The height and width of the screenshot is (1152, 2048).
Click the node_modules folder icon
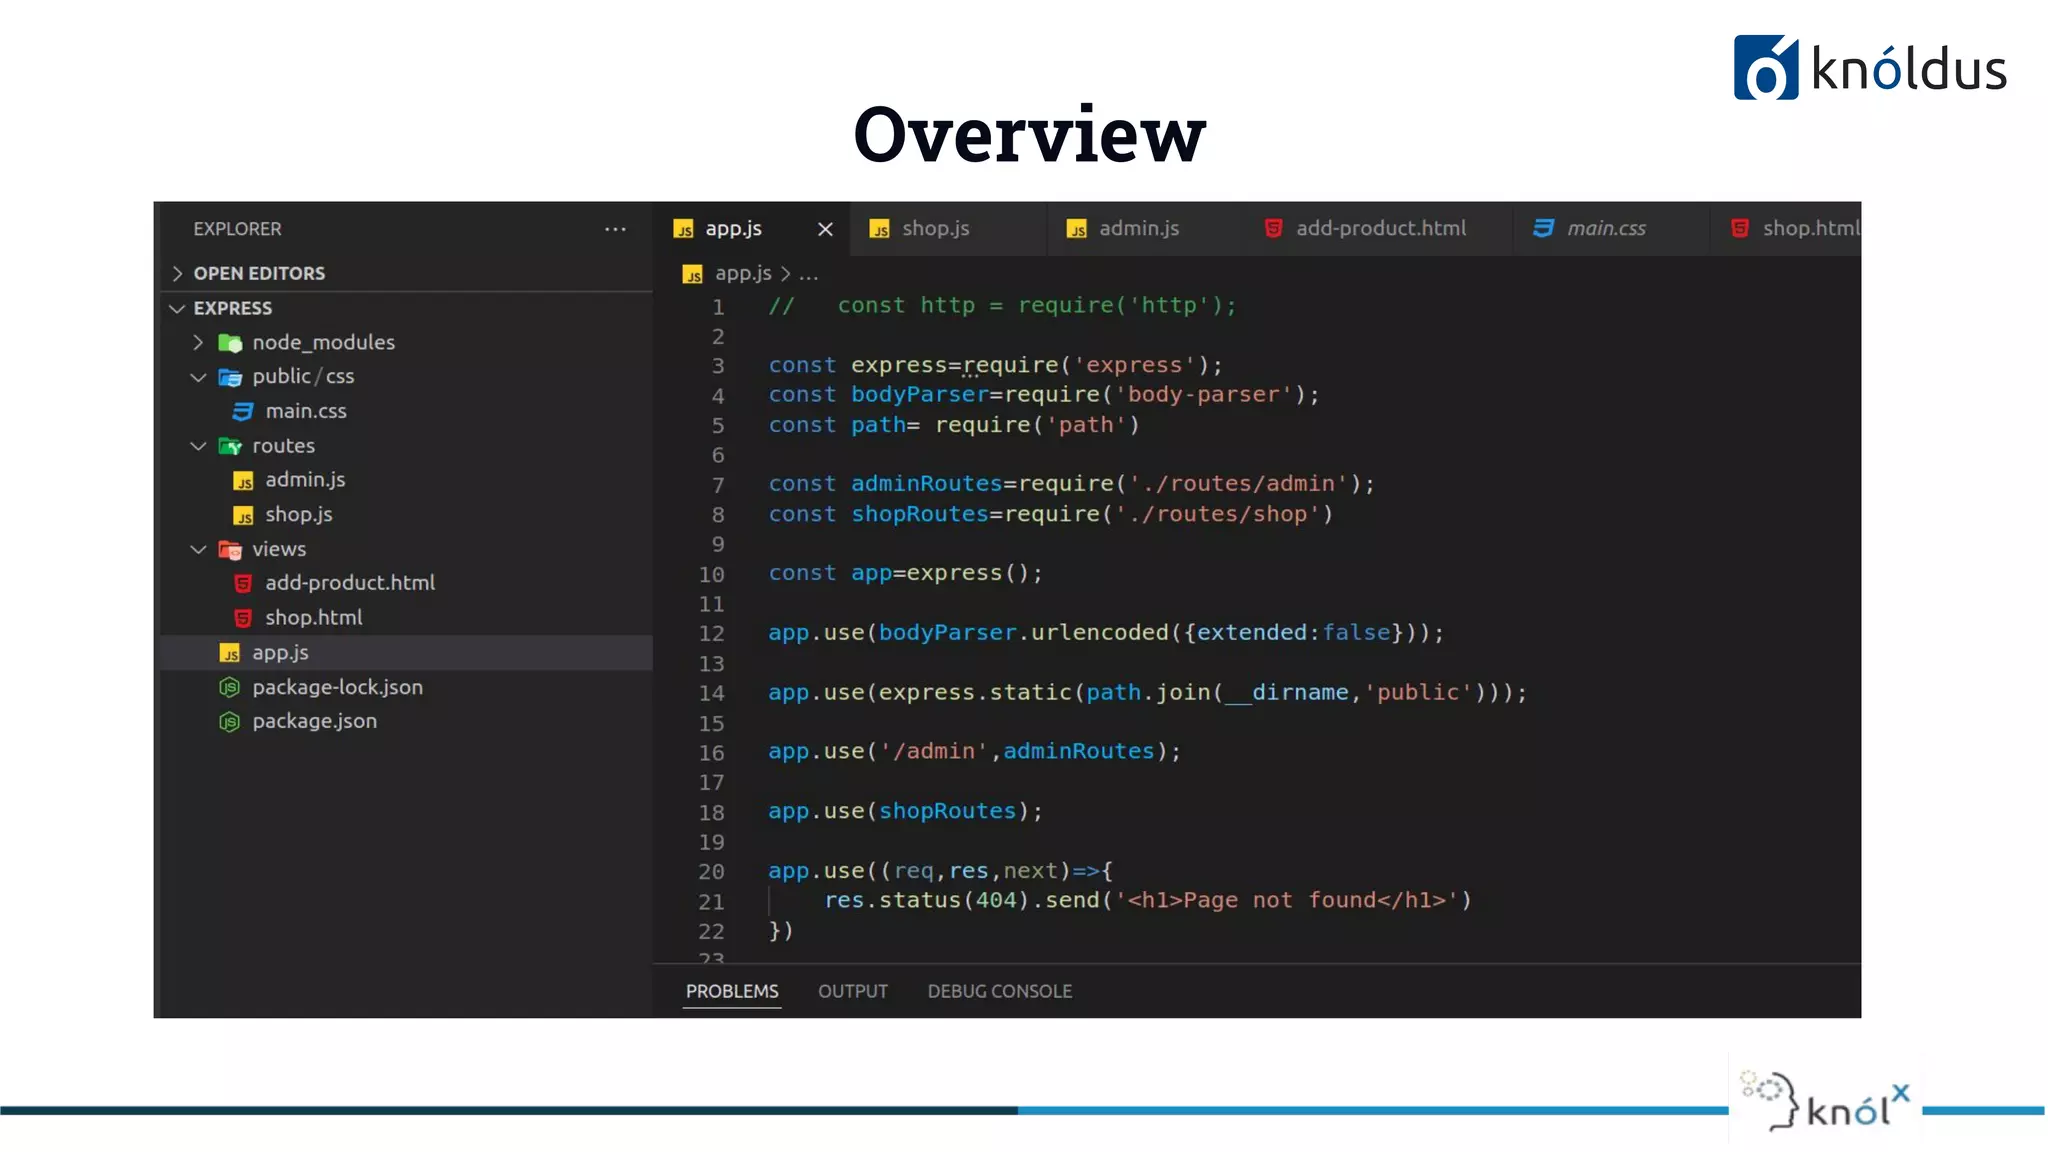click(x=230, y=343)
